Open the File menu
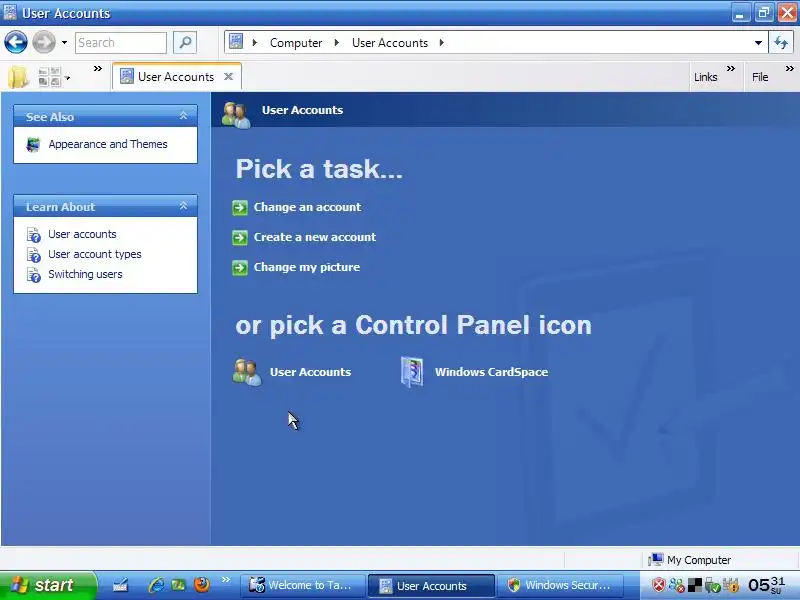Viewport: 800px width, 600px height. tap(760, 77)
